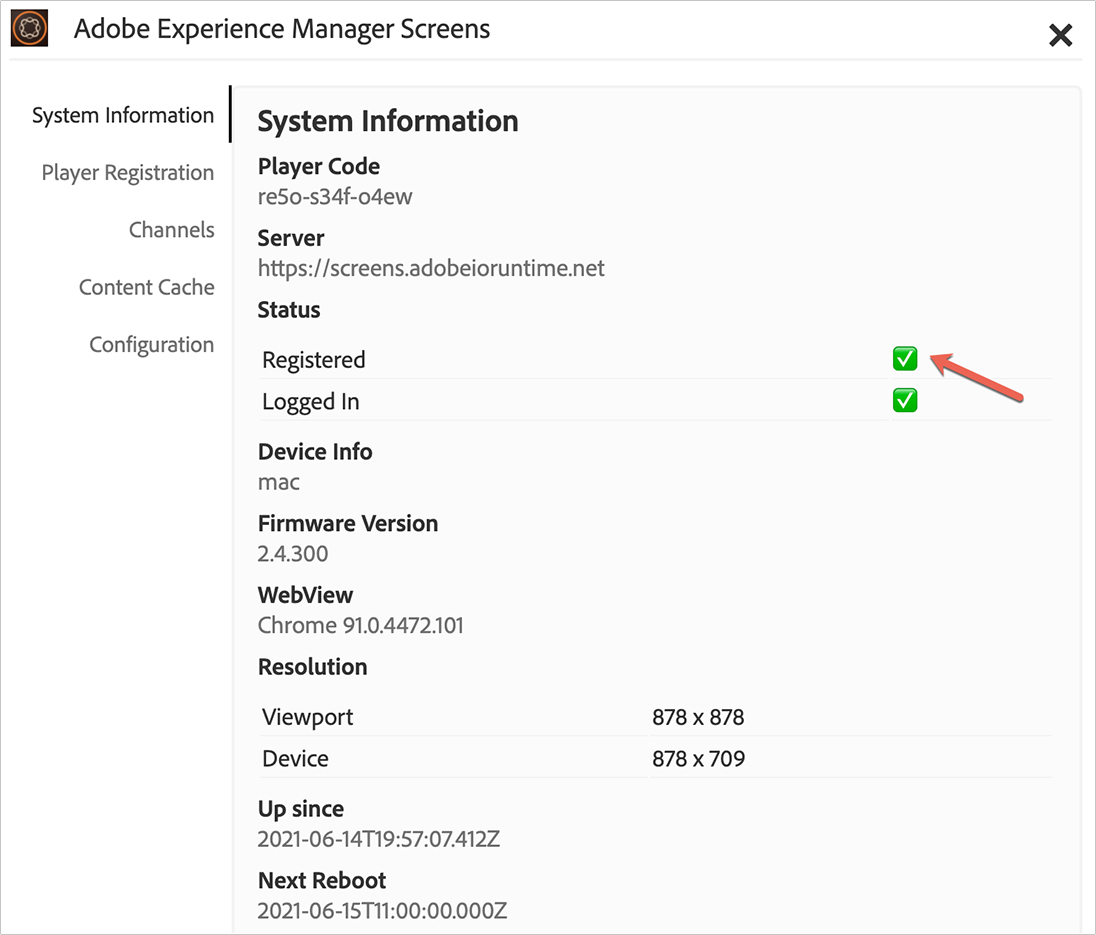
Task: Open the System Information tab
Action: (x=123, y=116)
